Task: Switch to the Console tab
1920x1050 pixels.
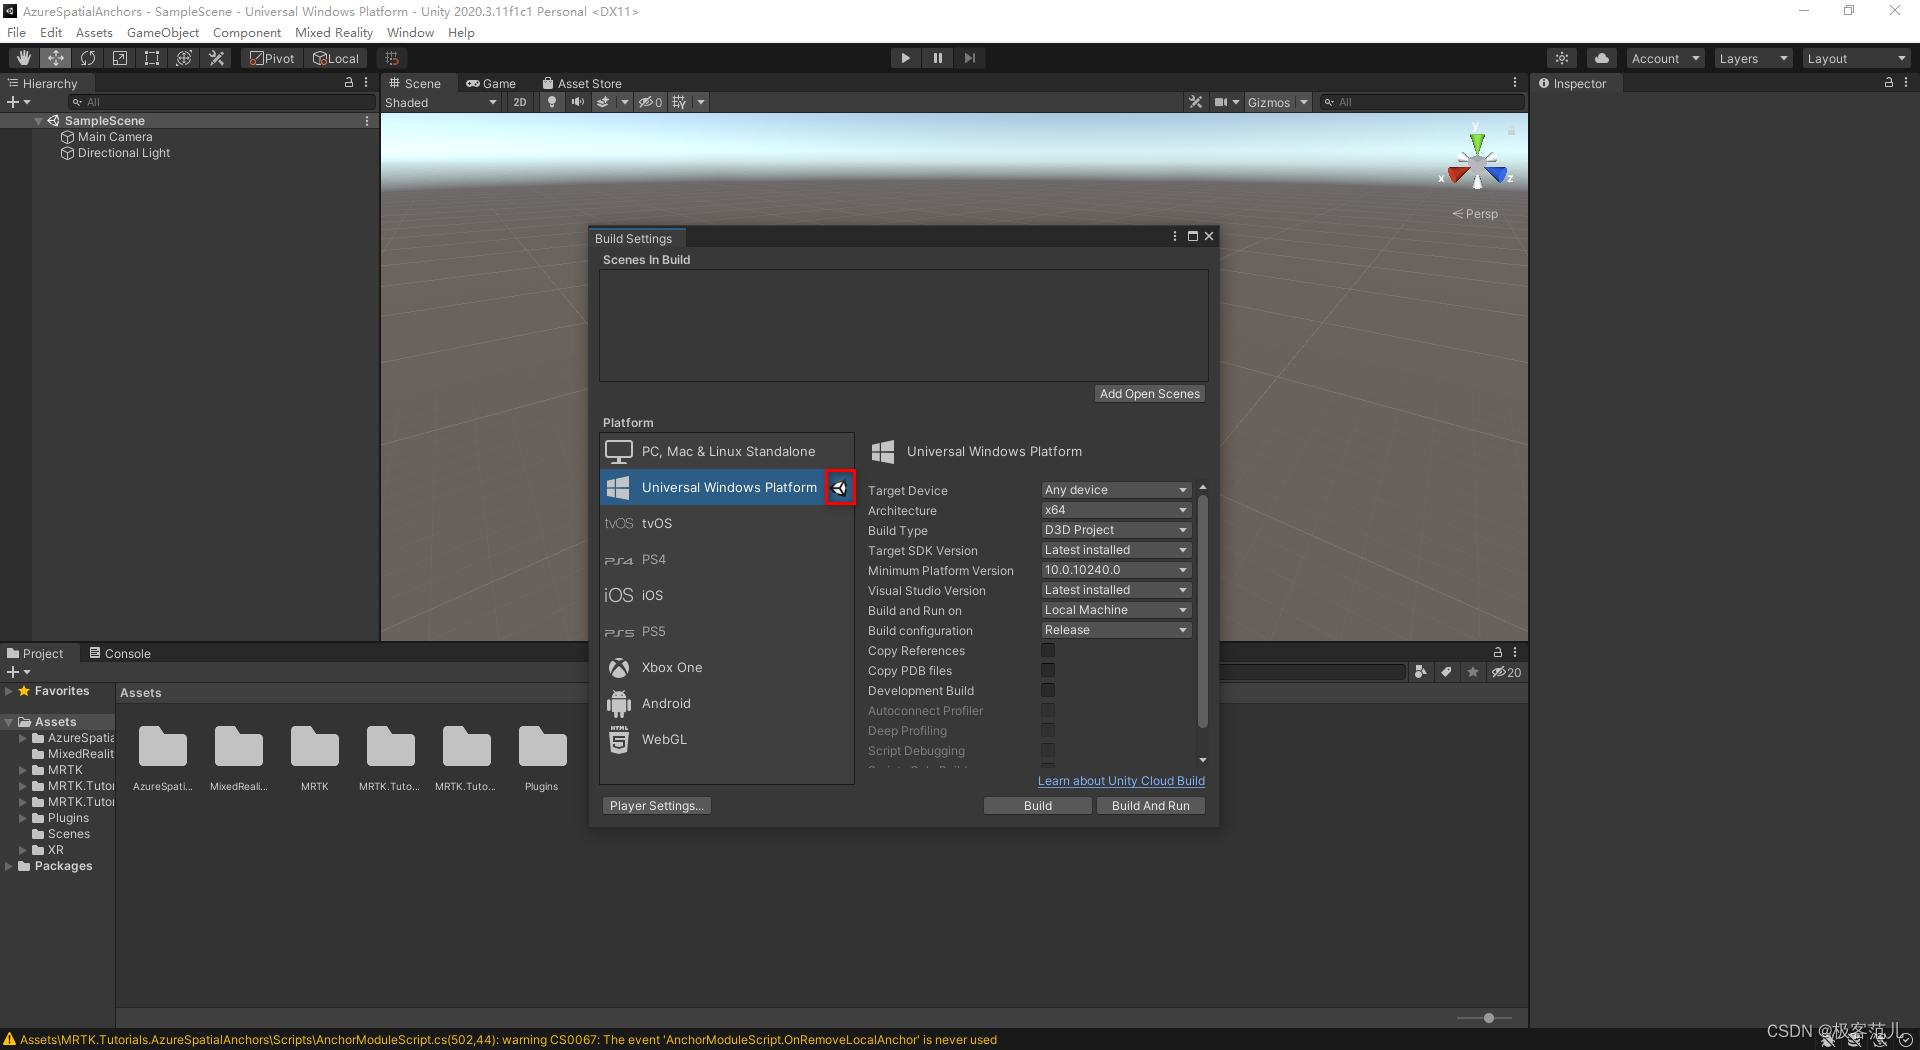Action: click(120, 653)
